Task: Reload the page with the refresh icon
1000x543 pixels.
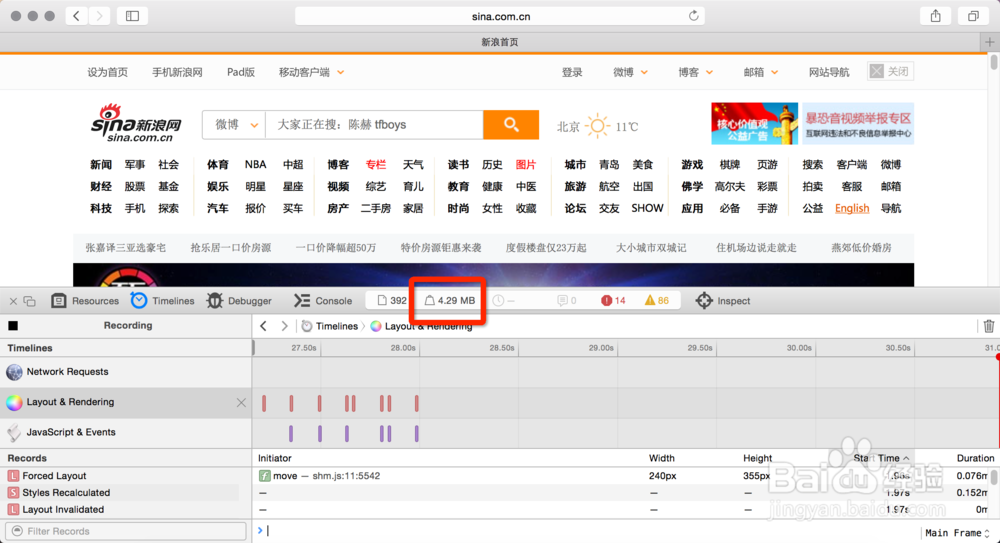Action: [694, 16]
